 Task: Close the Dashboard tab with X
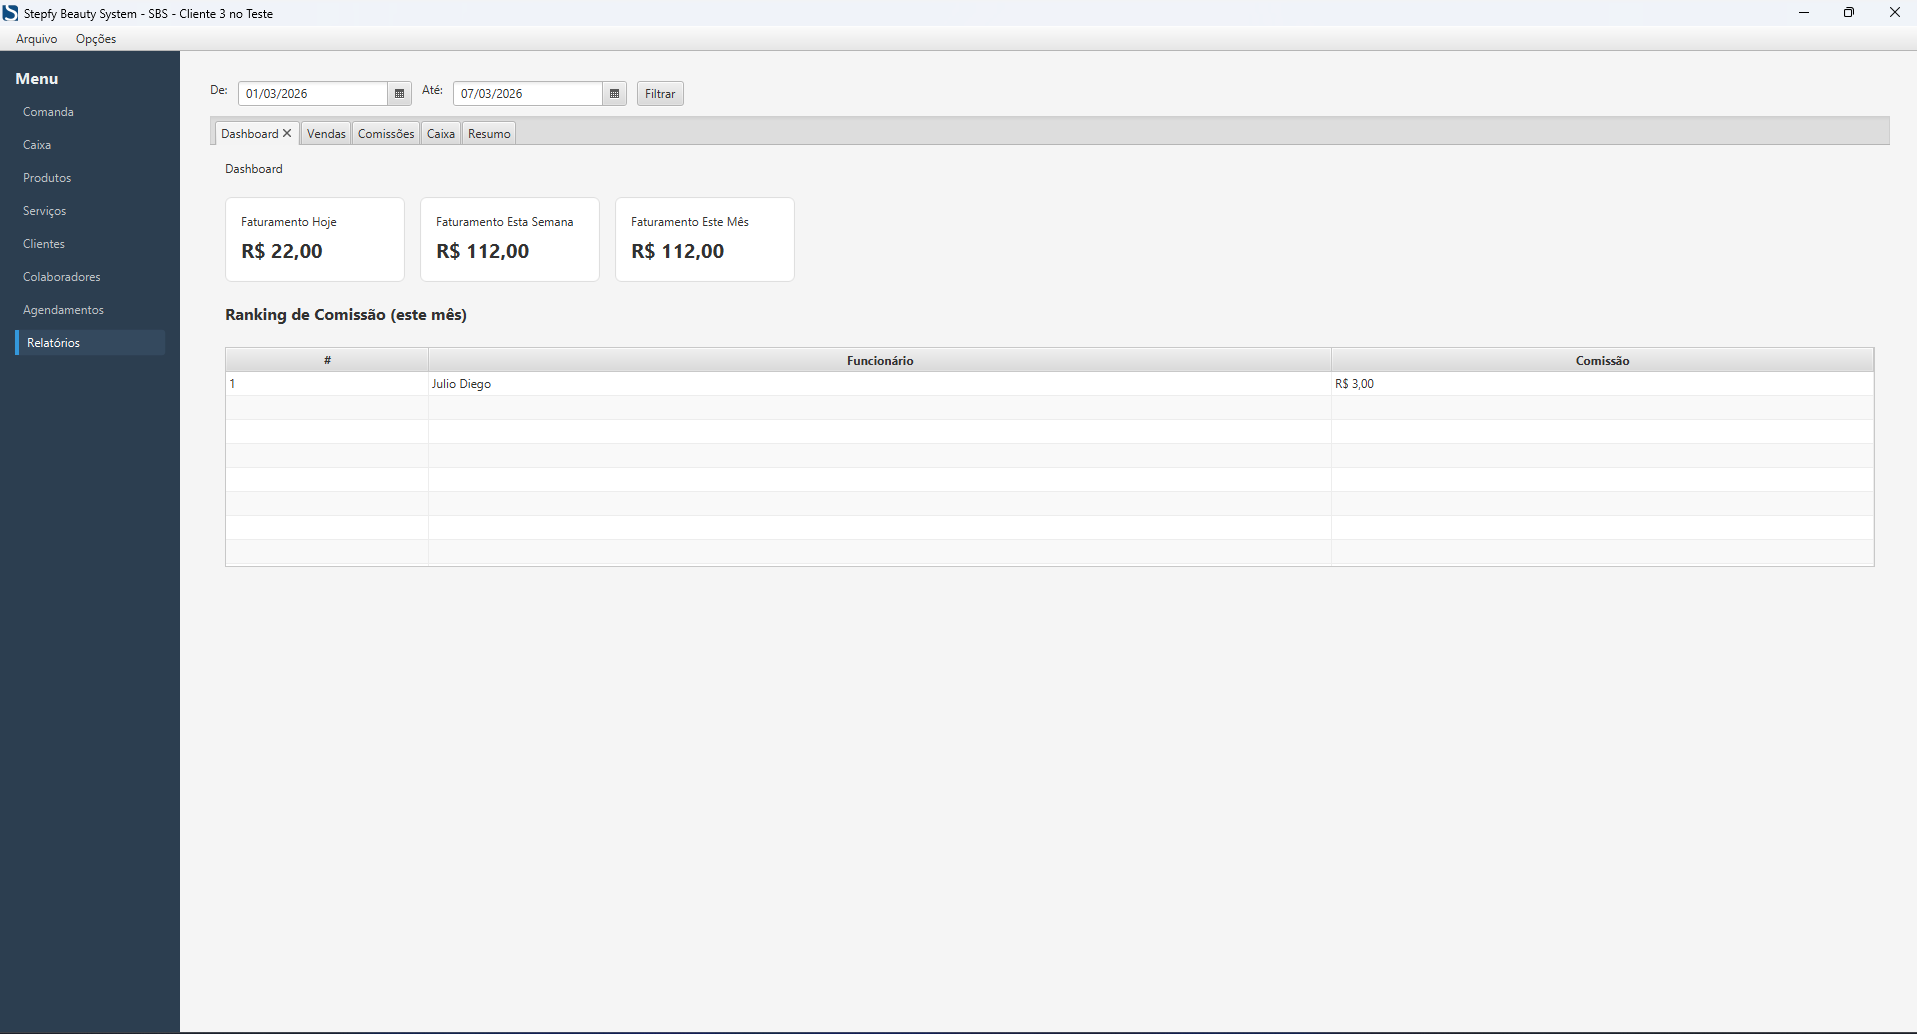[287, 133]
